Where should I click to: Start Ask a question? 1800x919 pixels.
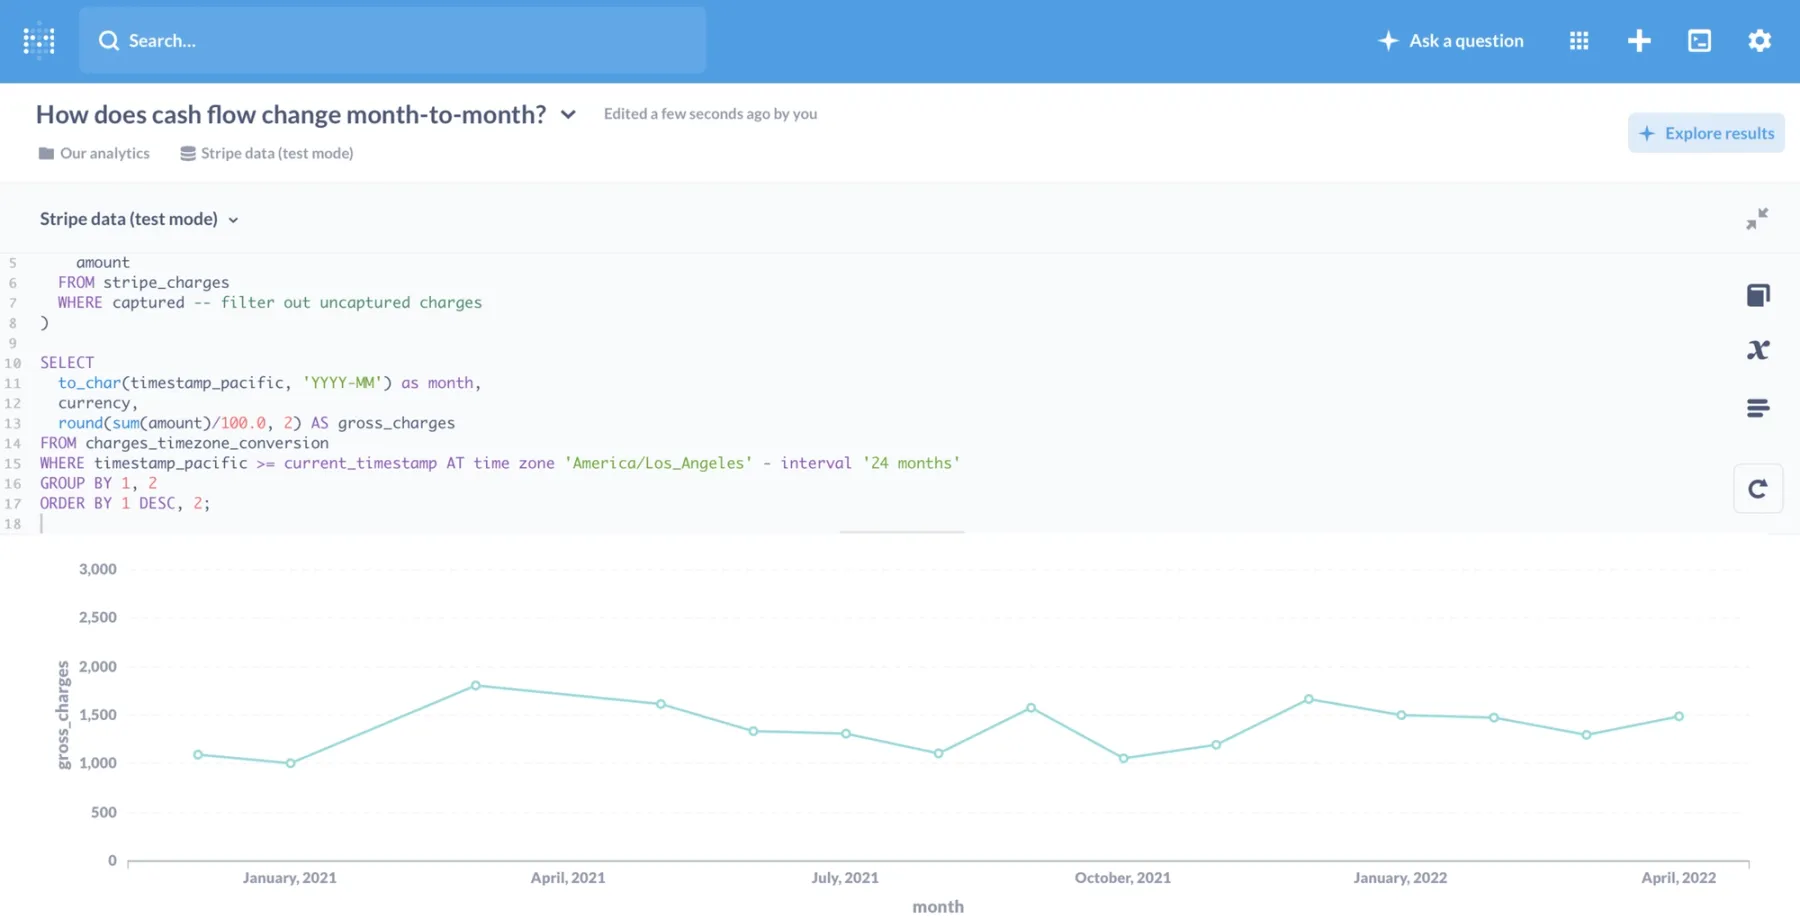click(x=1451, y=41)
